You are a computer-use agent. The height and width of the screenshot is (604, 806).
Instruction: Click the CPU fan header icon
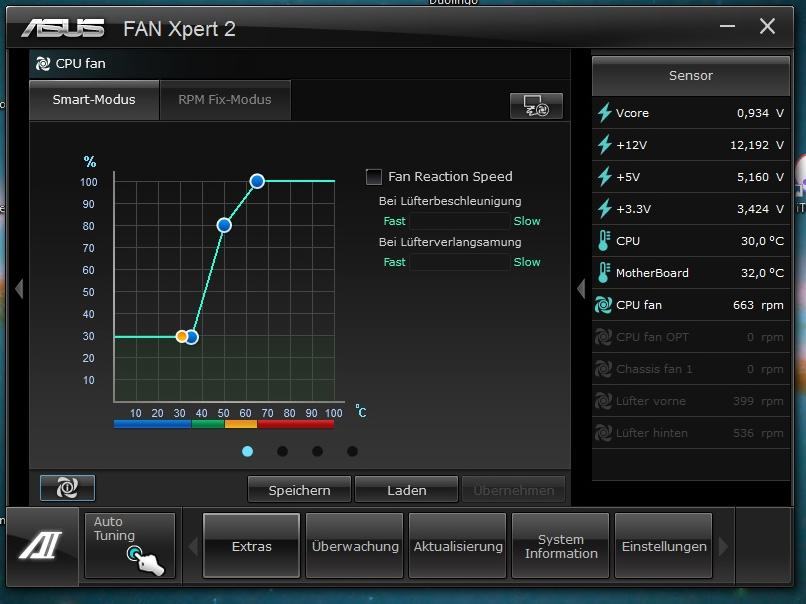tap(43, 64)
